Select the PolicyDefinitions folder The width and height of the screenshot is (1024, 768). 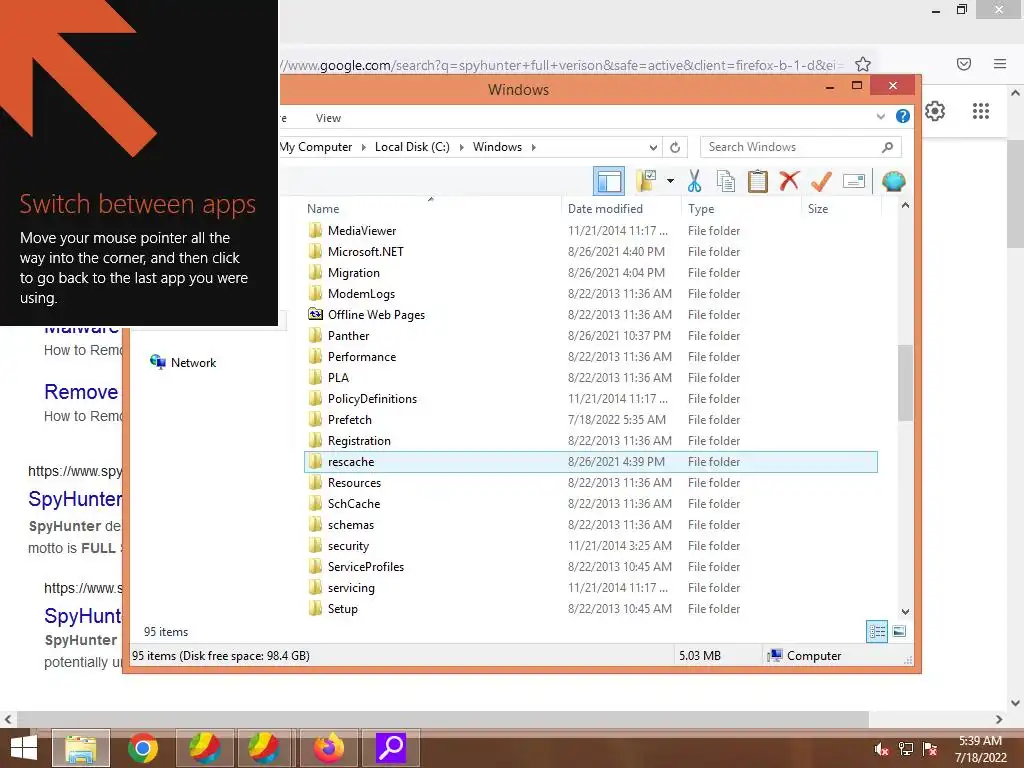point(372,398)
